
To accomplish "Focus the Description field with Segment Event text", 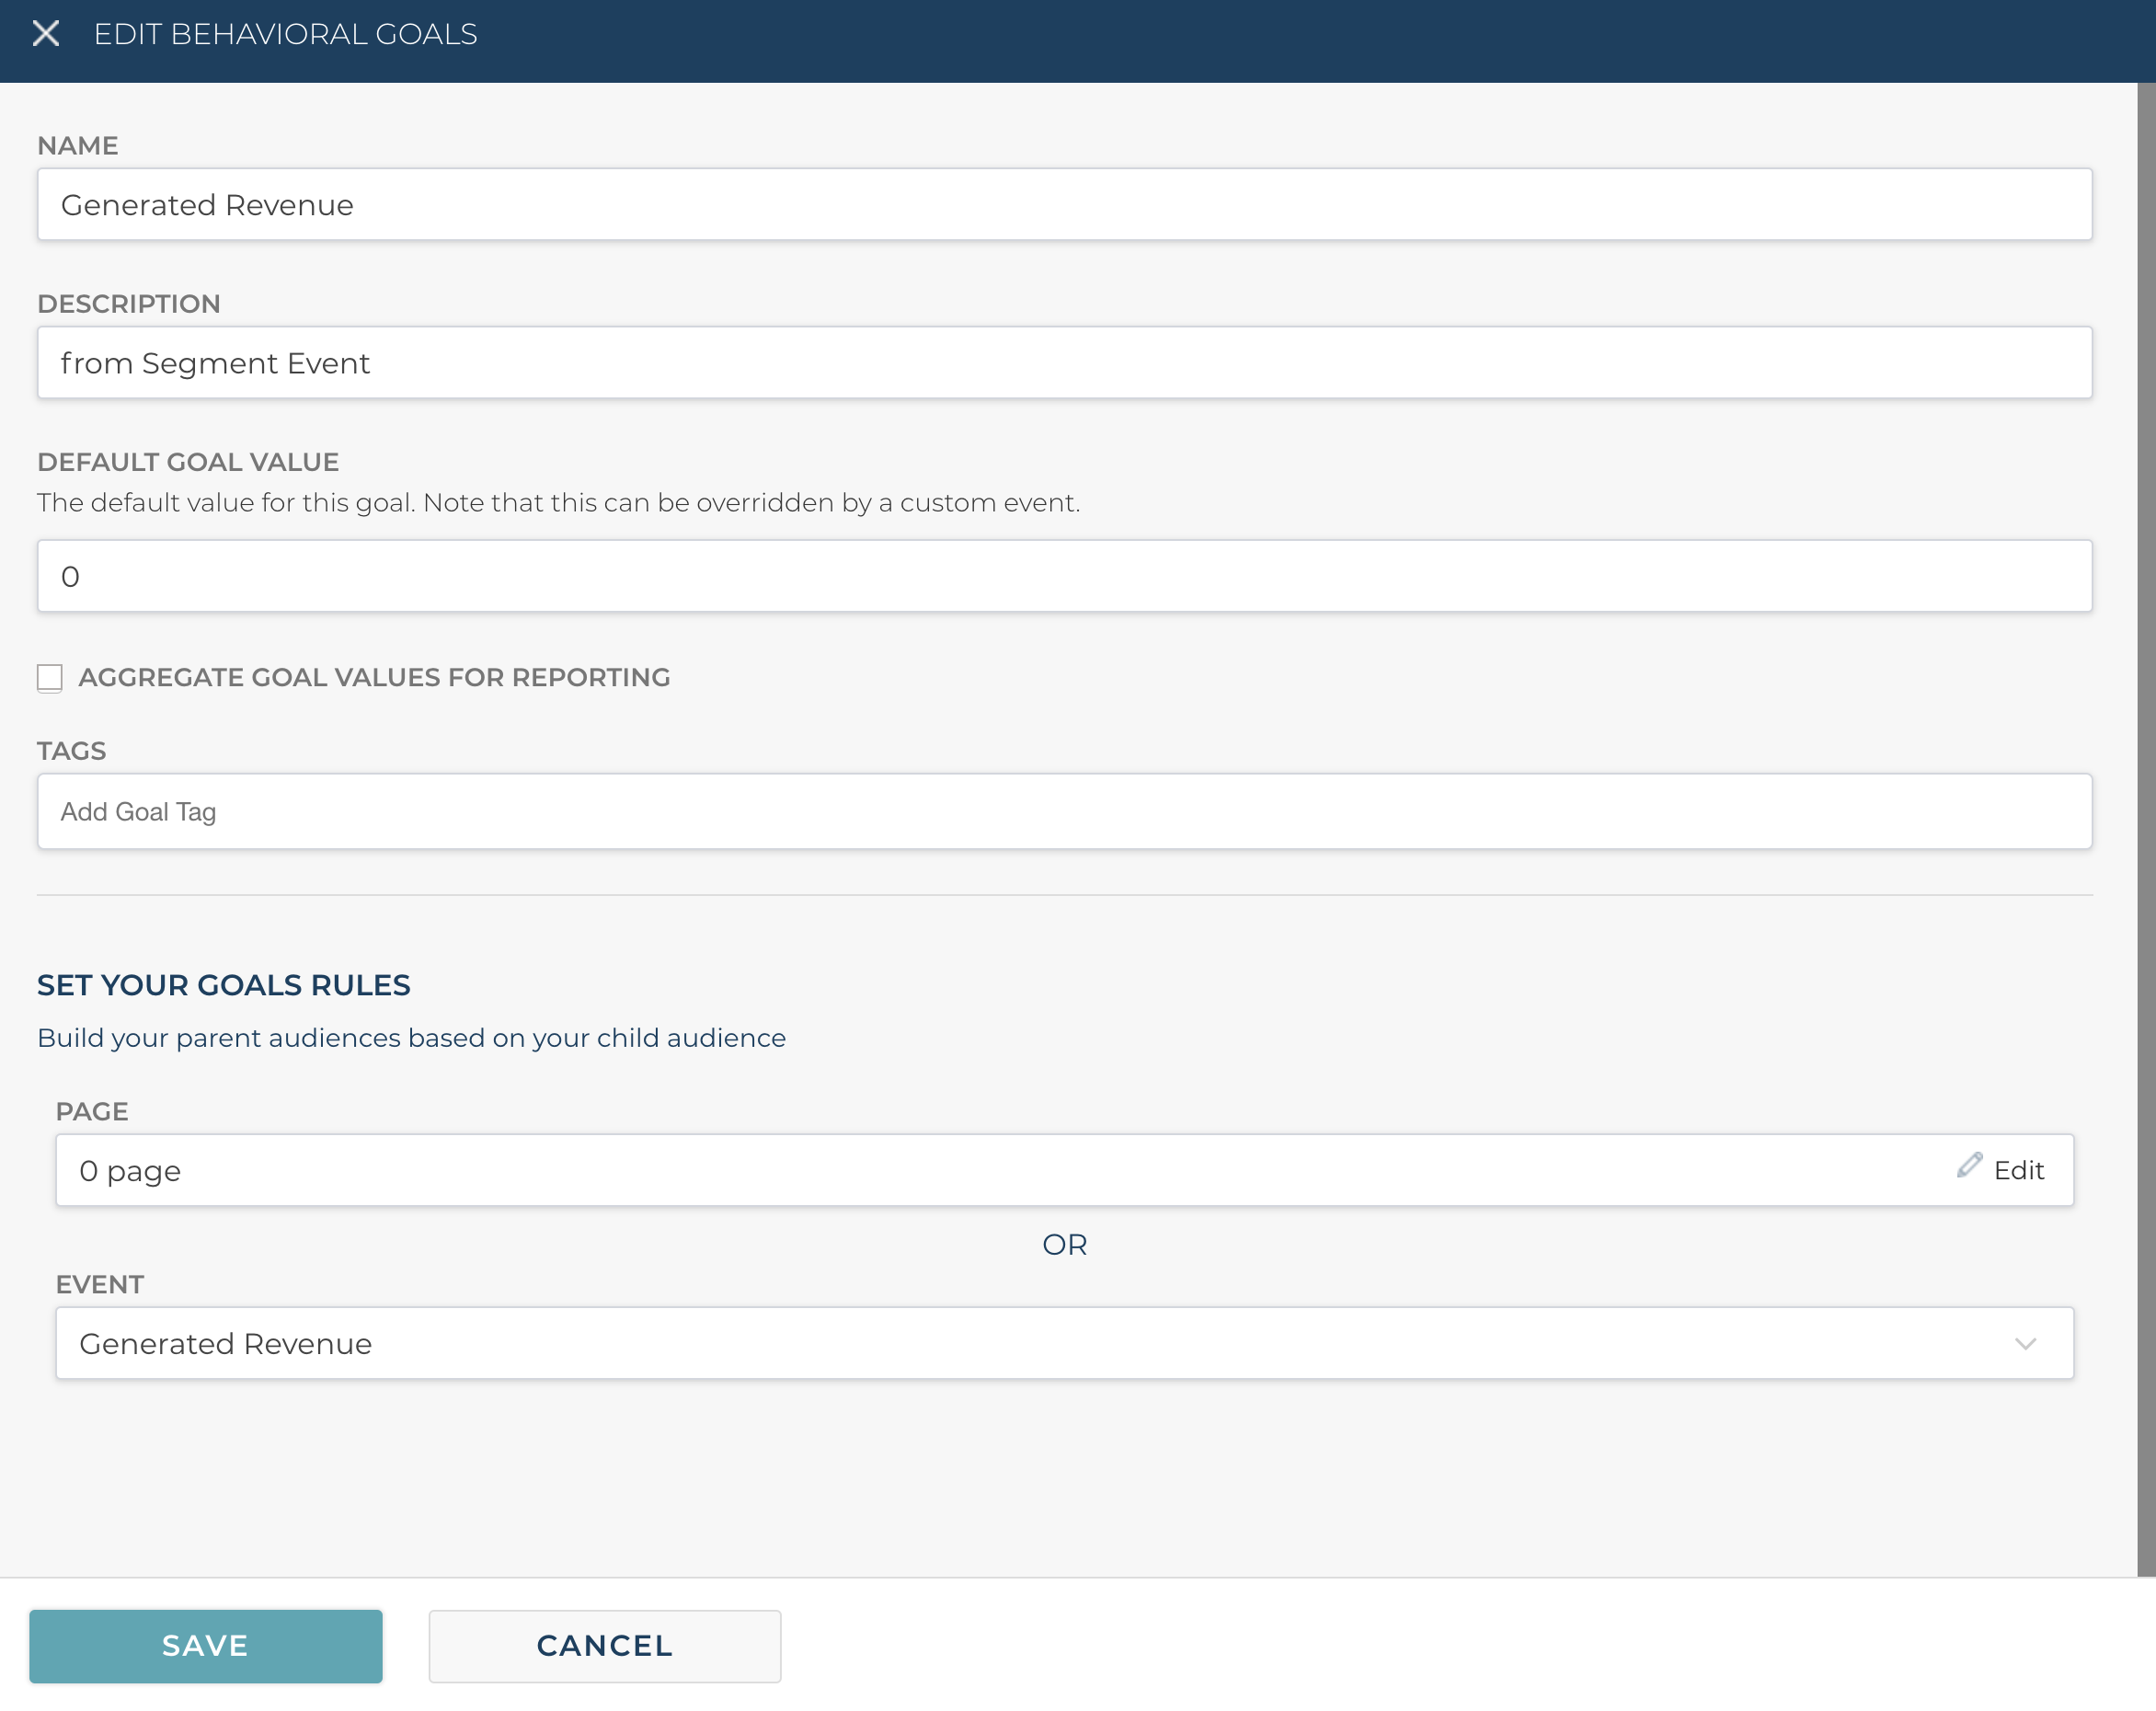I will (x=1063, y=363).
